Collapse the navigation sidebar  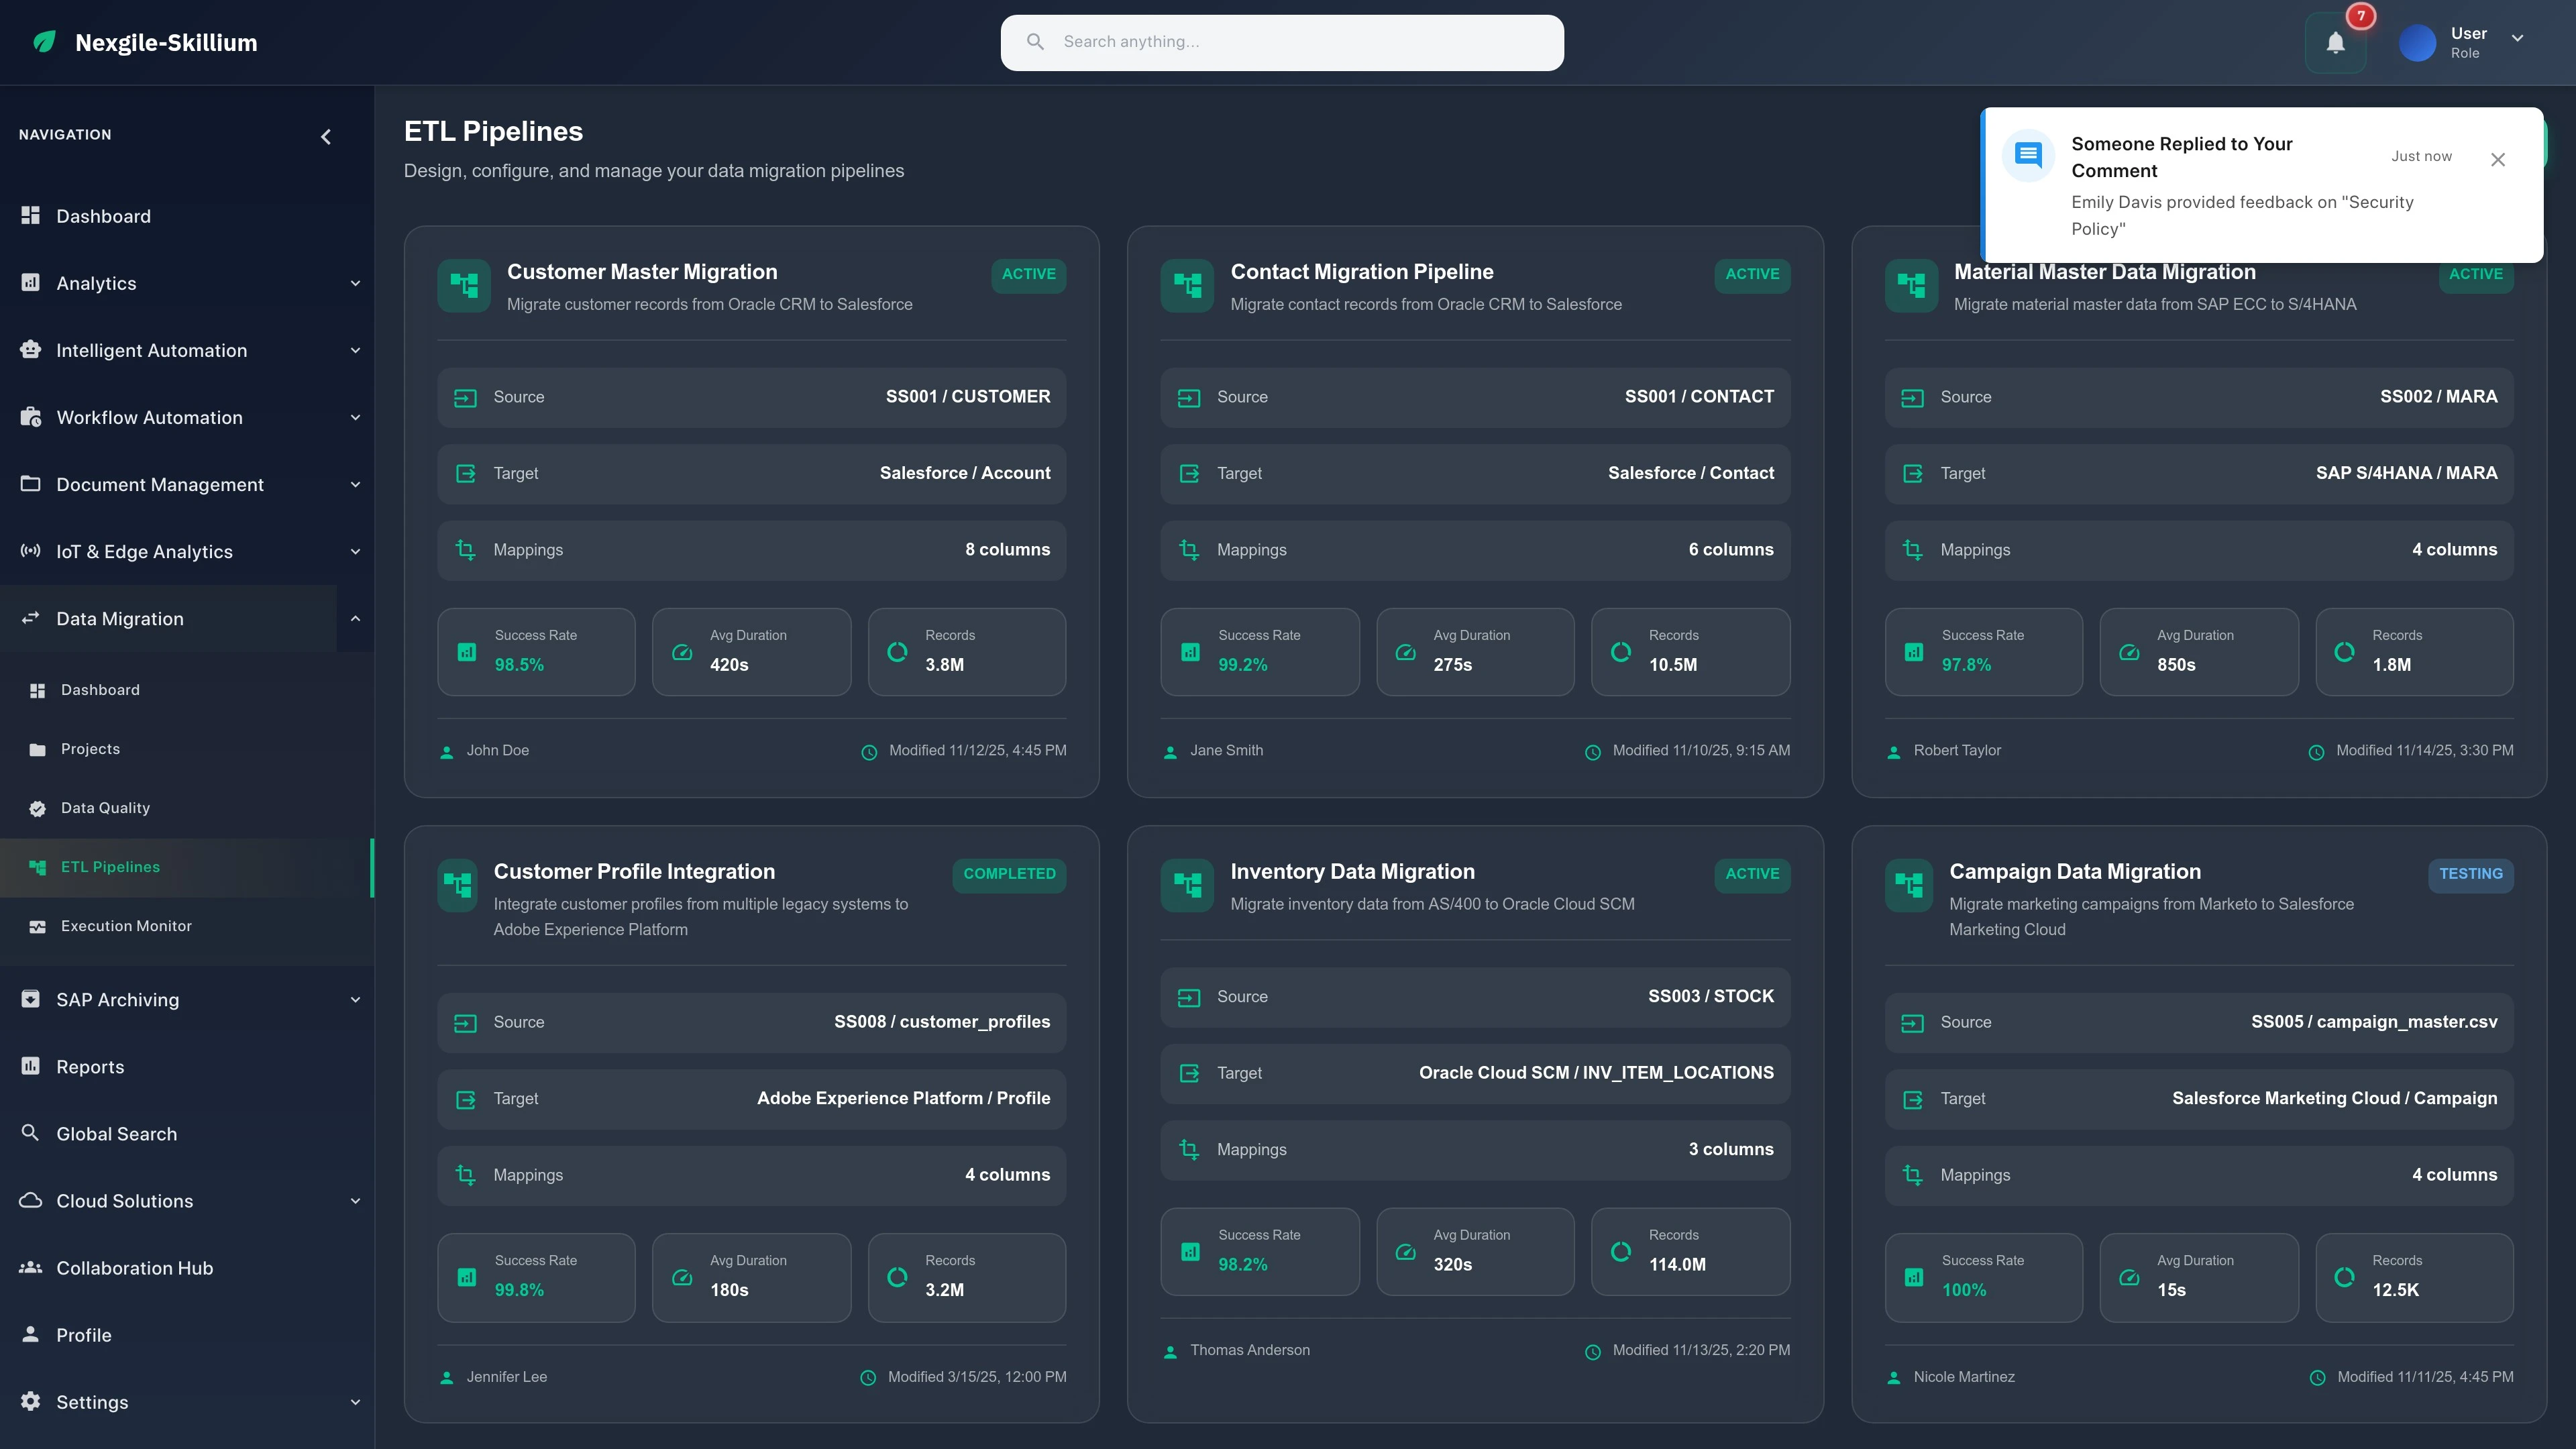tap(325, 136)
